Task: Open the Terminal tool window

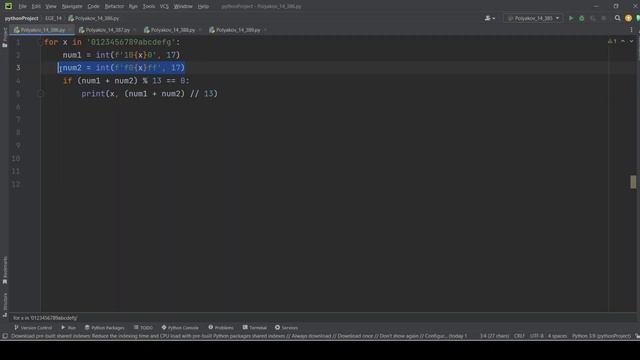Action: pos(254,328)
